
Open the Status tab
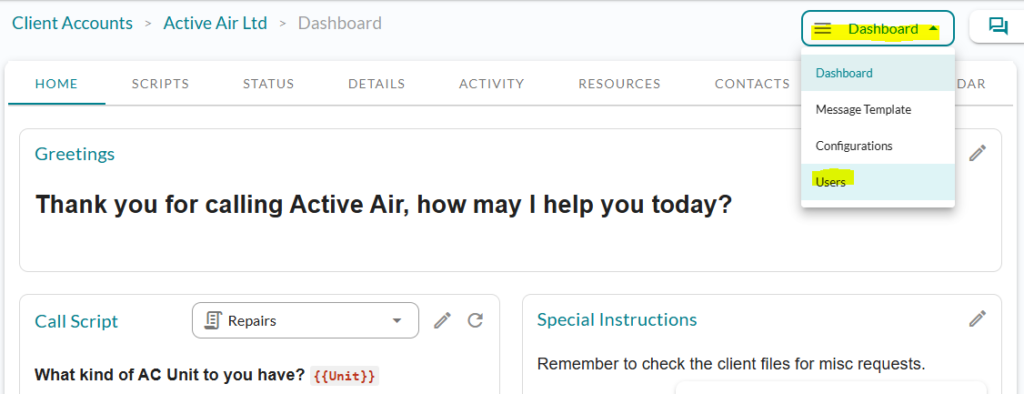268,84
